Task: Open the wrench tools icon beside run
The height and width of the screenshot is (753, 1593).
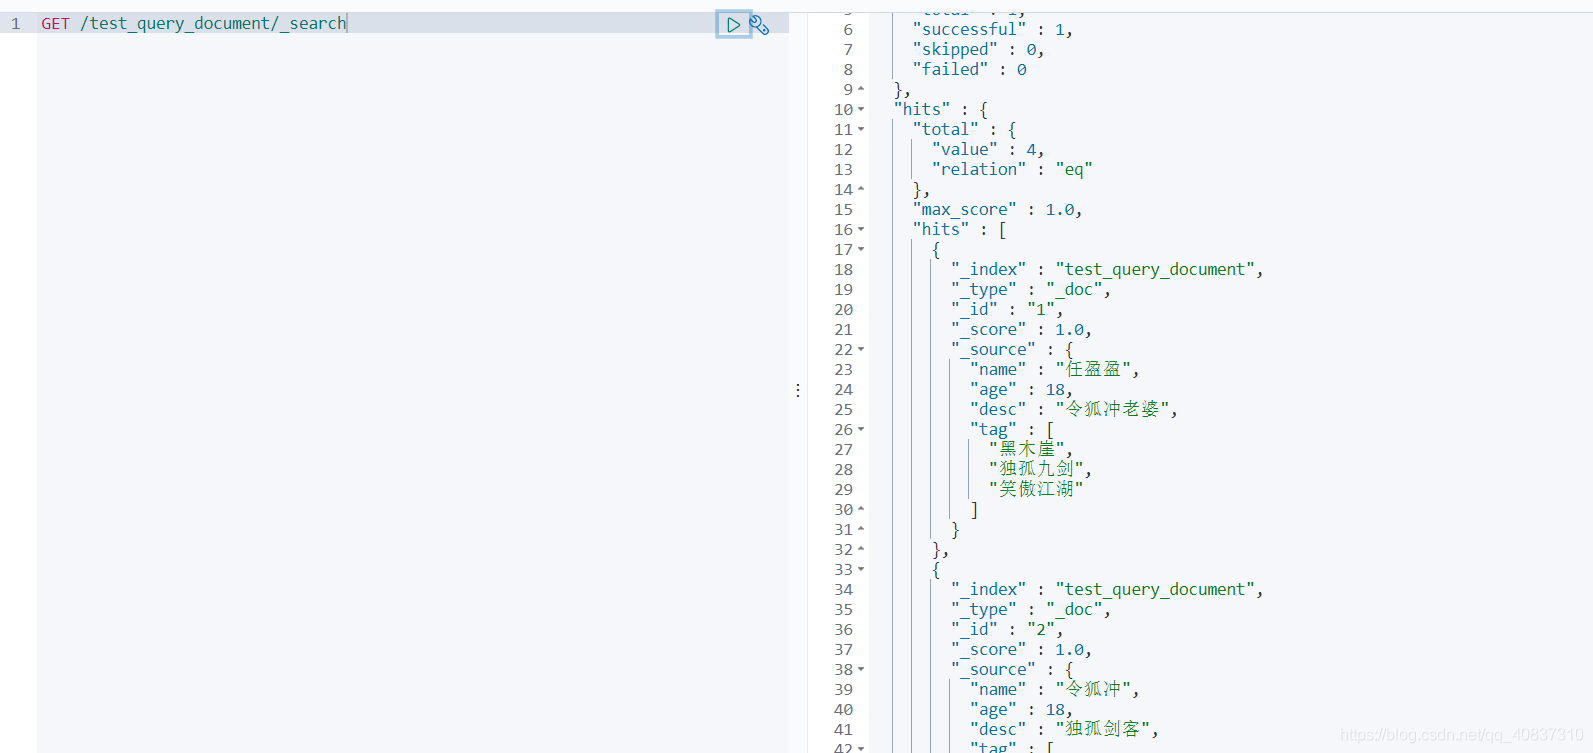Action: click(x=759, y=25)
